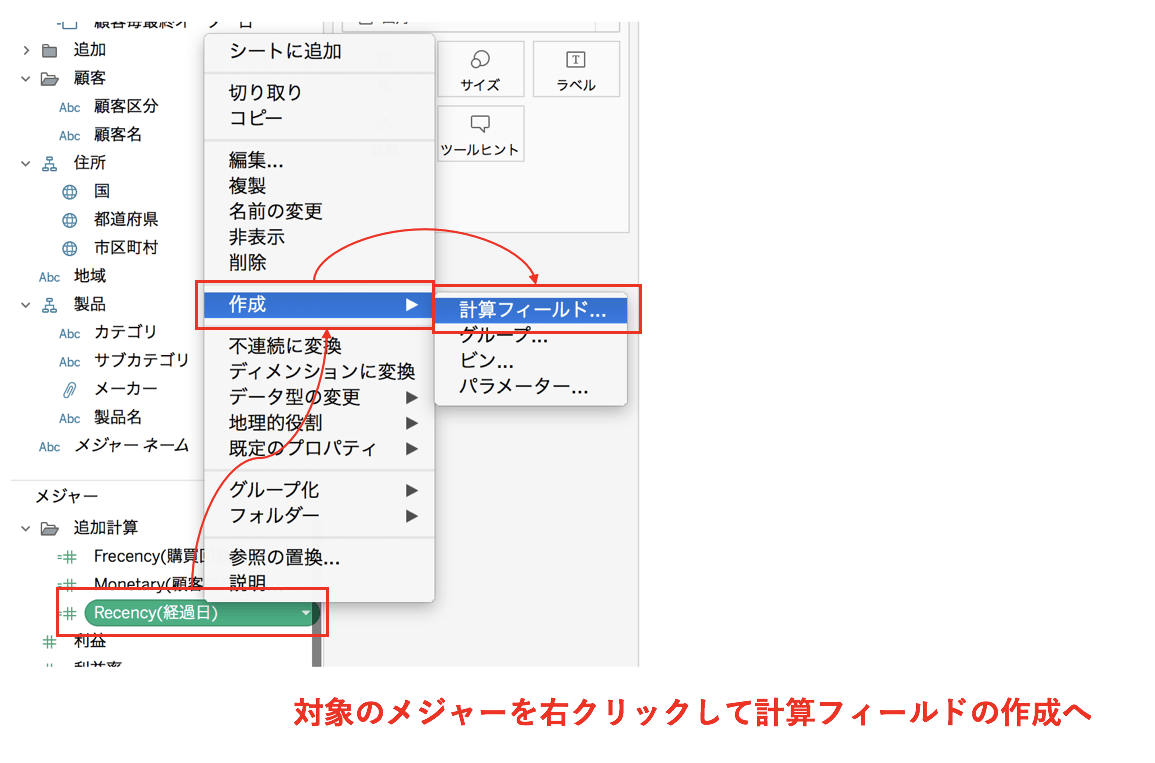Open the Recency(経過日) pill dropdown arrow
The width and height of the screenshot is (1155, 763).
(x=305, y=613)
